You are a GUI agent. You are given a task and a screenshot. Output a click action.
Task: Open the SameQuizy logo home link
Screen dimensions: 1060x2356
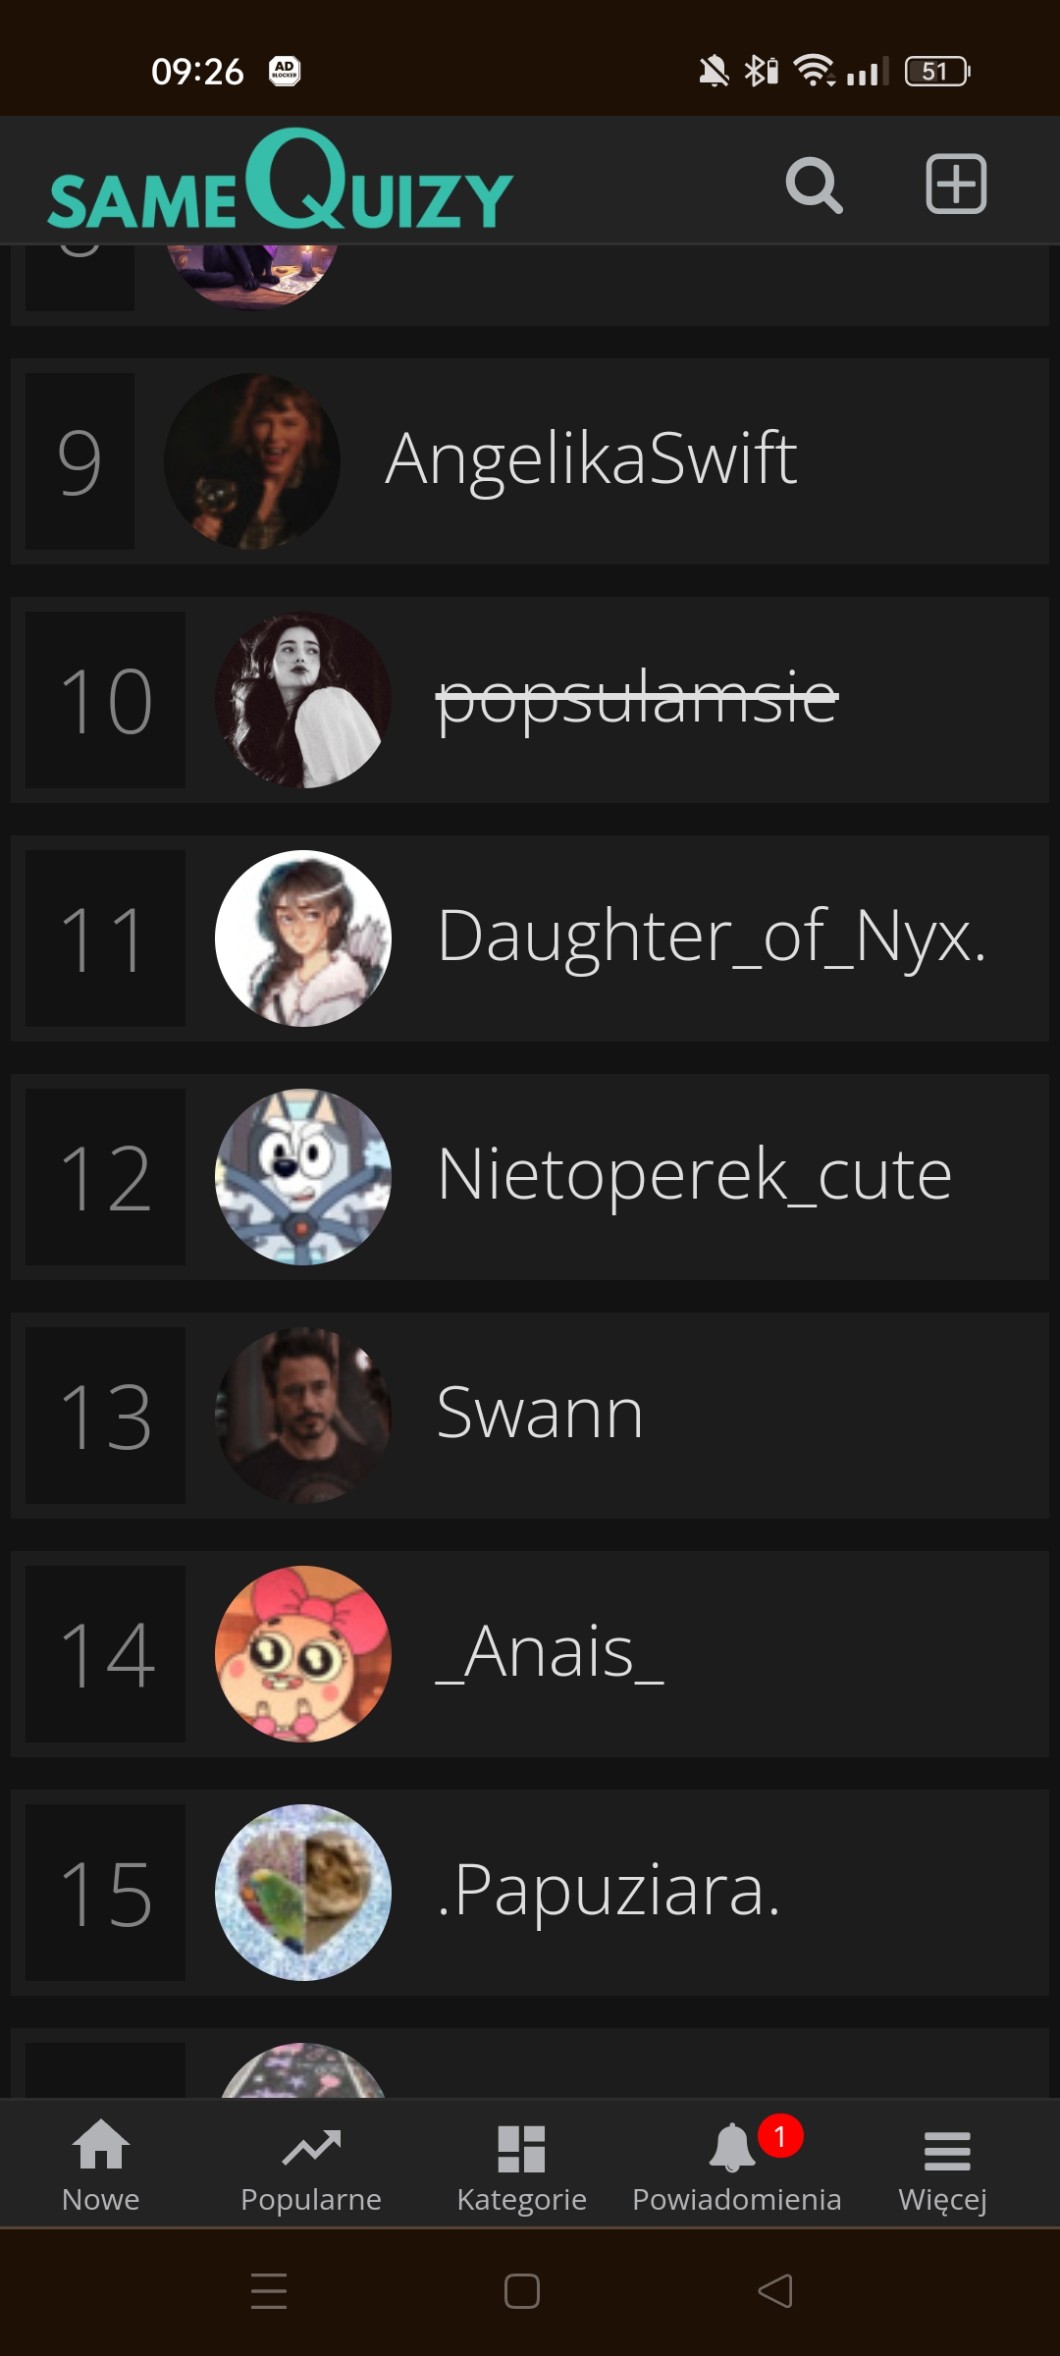[281, 181]
